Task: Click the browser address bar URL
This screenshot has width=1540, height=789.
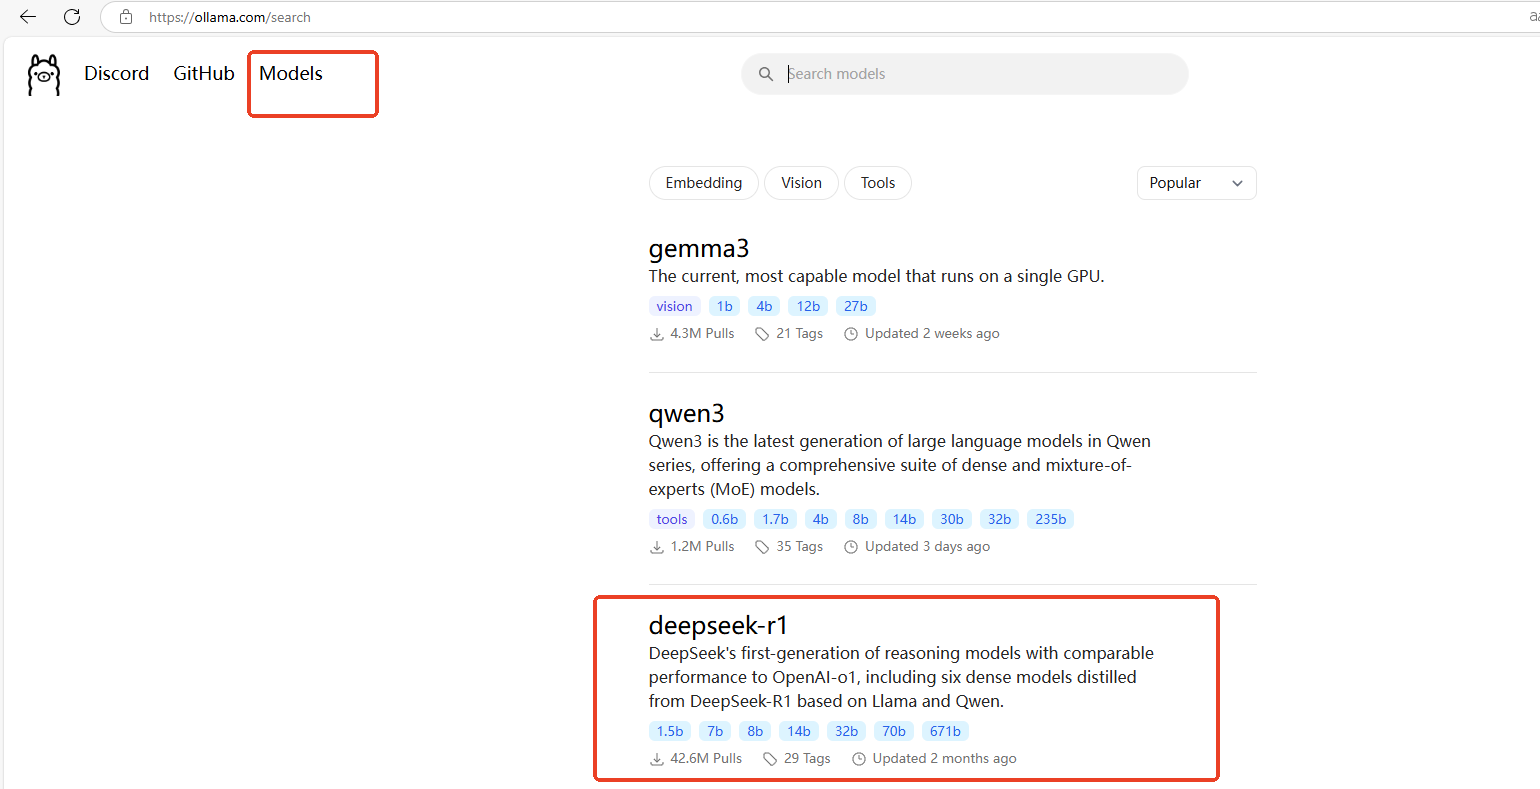Action: click(x=230, y=17)
